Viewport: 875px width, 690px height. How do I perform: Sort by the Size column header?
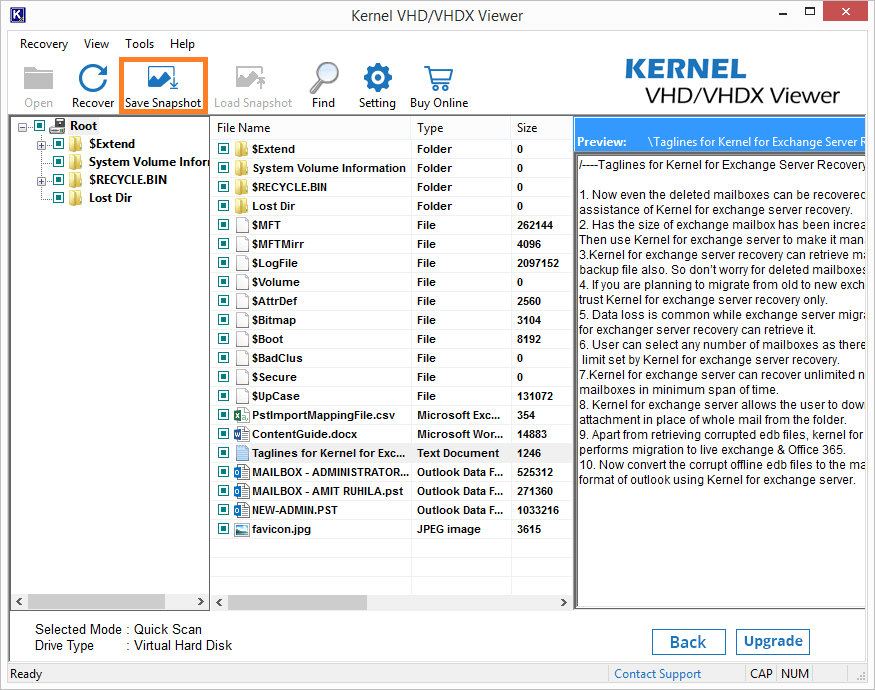point(541,128)
